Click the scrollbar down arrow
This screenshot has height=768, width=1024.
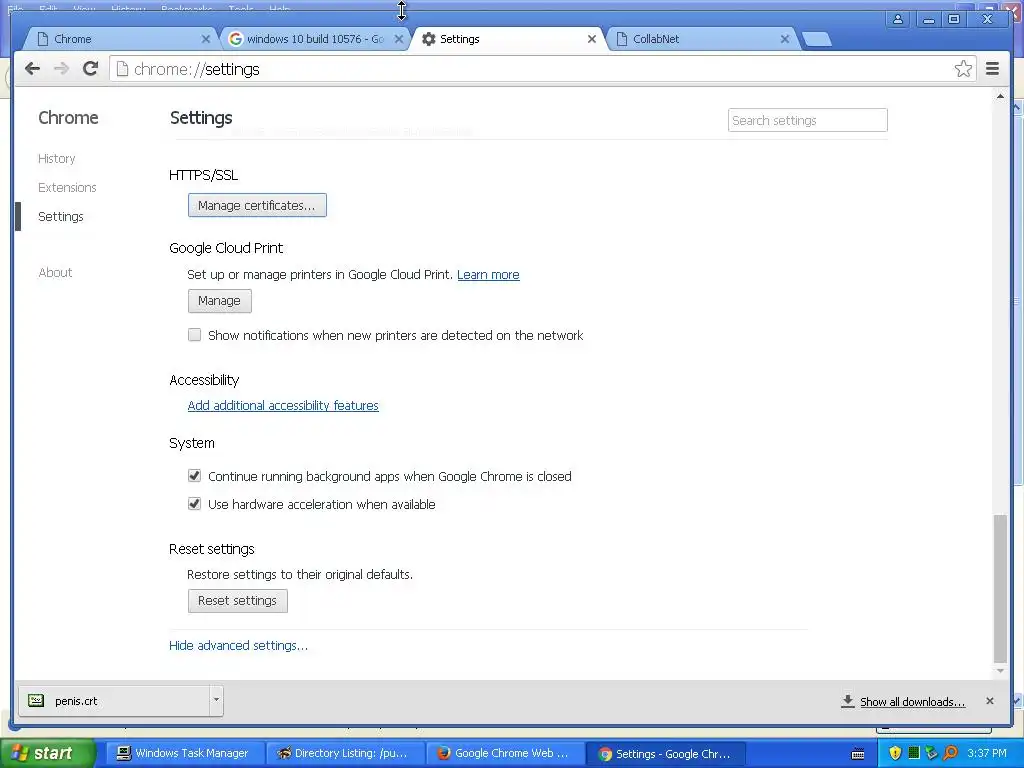point(1000,671)
